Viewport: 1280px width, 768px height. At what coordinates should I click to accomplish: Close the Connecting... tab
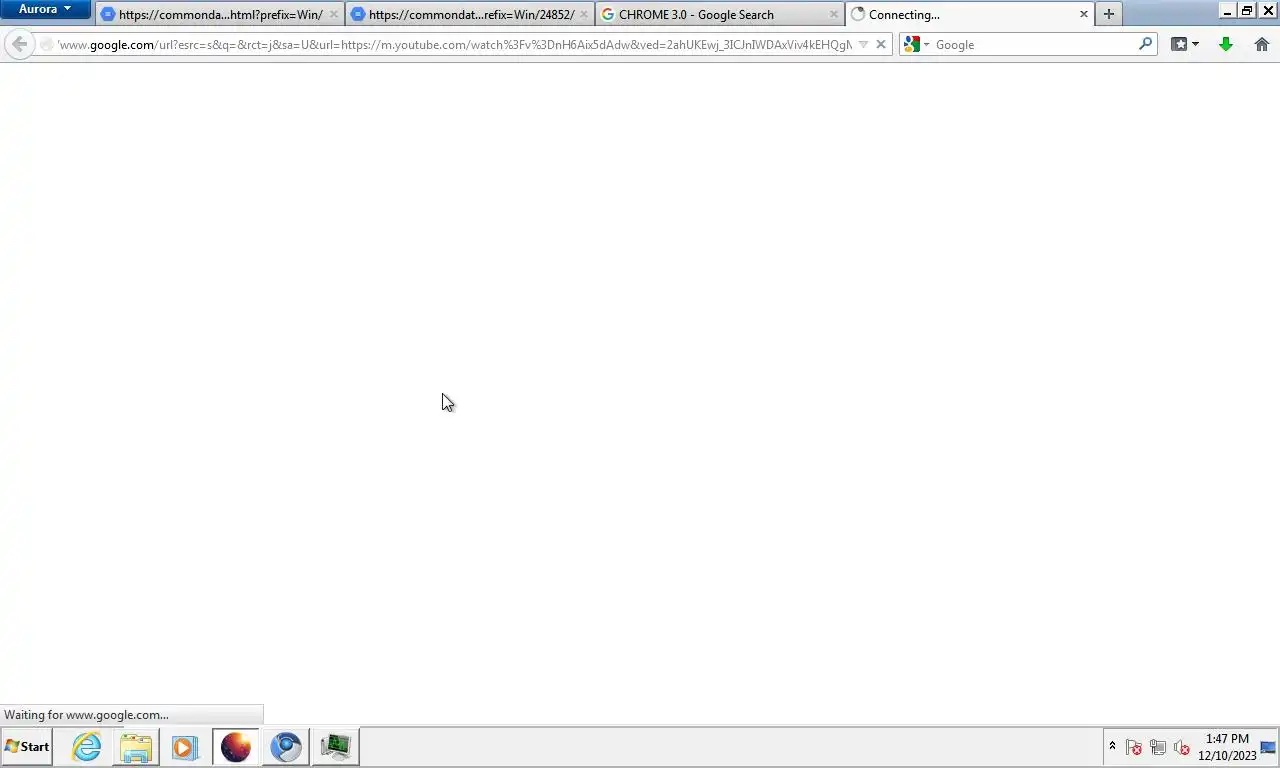point(1084,15)
